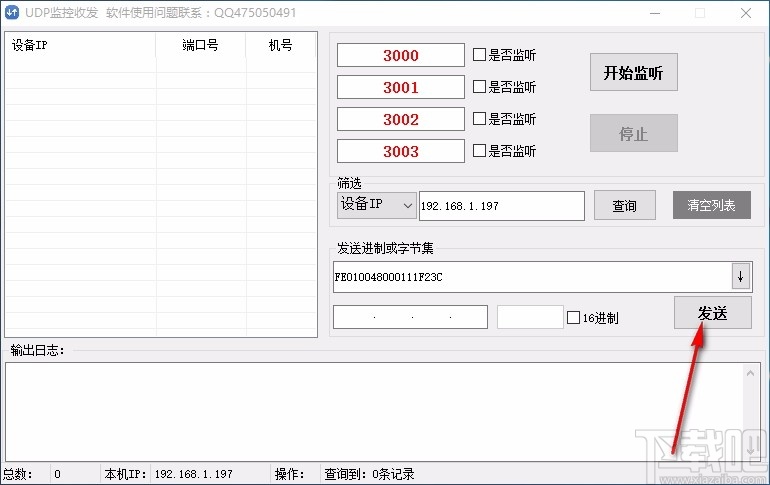
Task: Click the 开始监听 start listening button
Action: [x=633, y=72]
